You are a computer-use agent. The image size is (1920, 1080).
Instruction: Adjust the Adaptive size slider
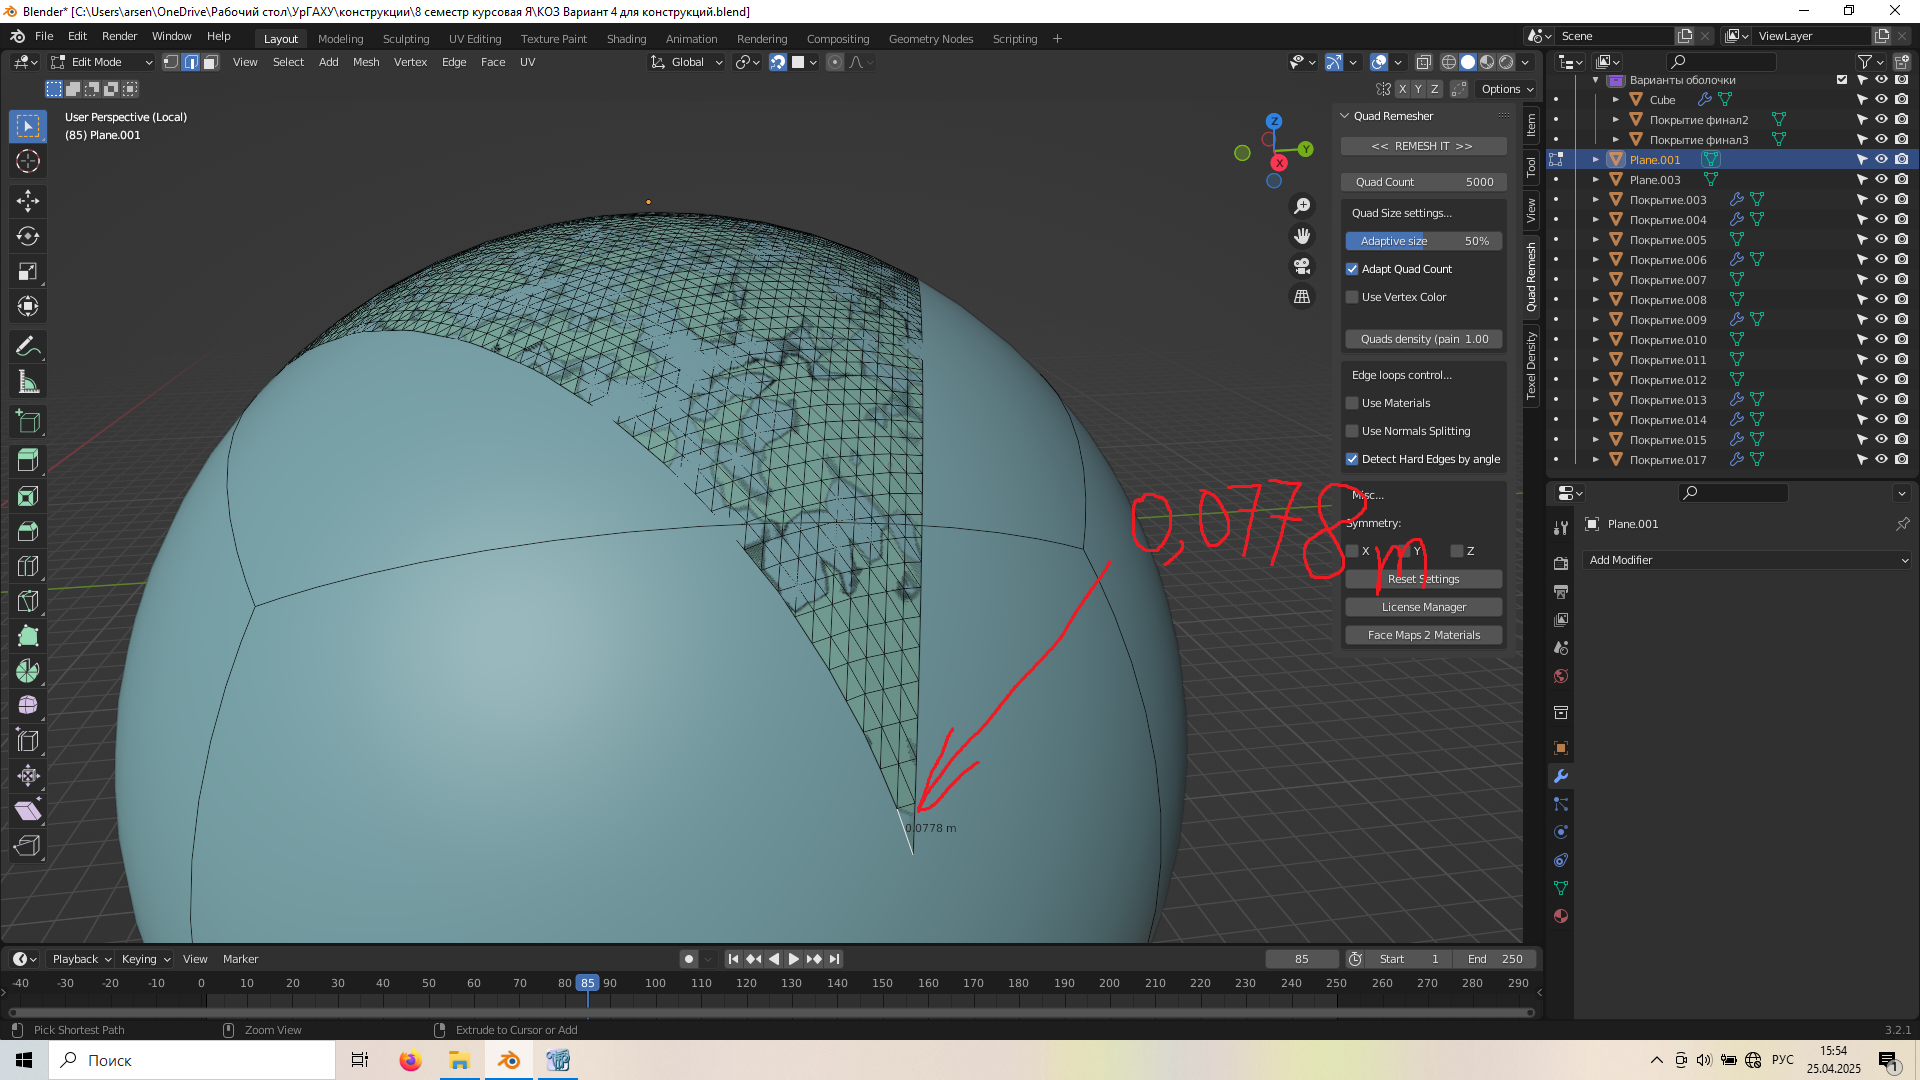(x=1423, y=241)
